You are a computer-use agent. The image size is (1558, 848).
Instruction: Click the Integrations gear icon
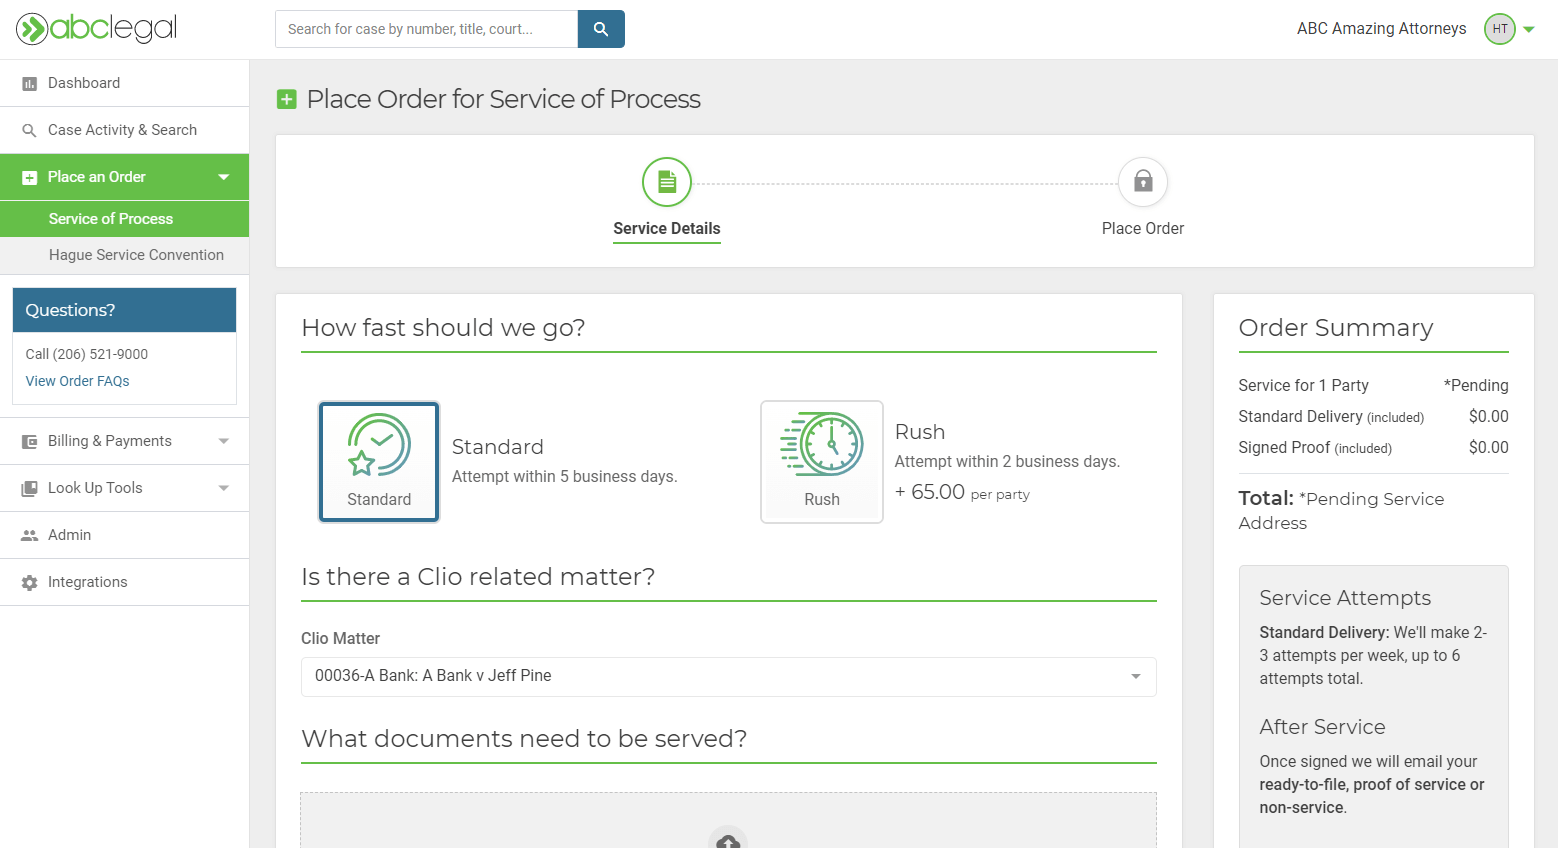click(30, 582)
